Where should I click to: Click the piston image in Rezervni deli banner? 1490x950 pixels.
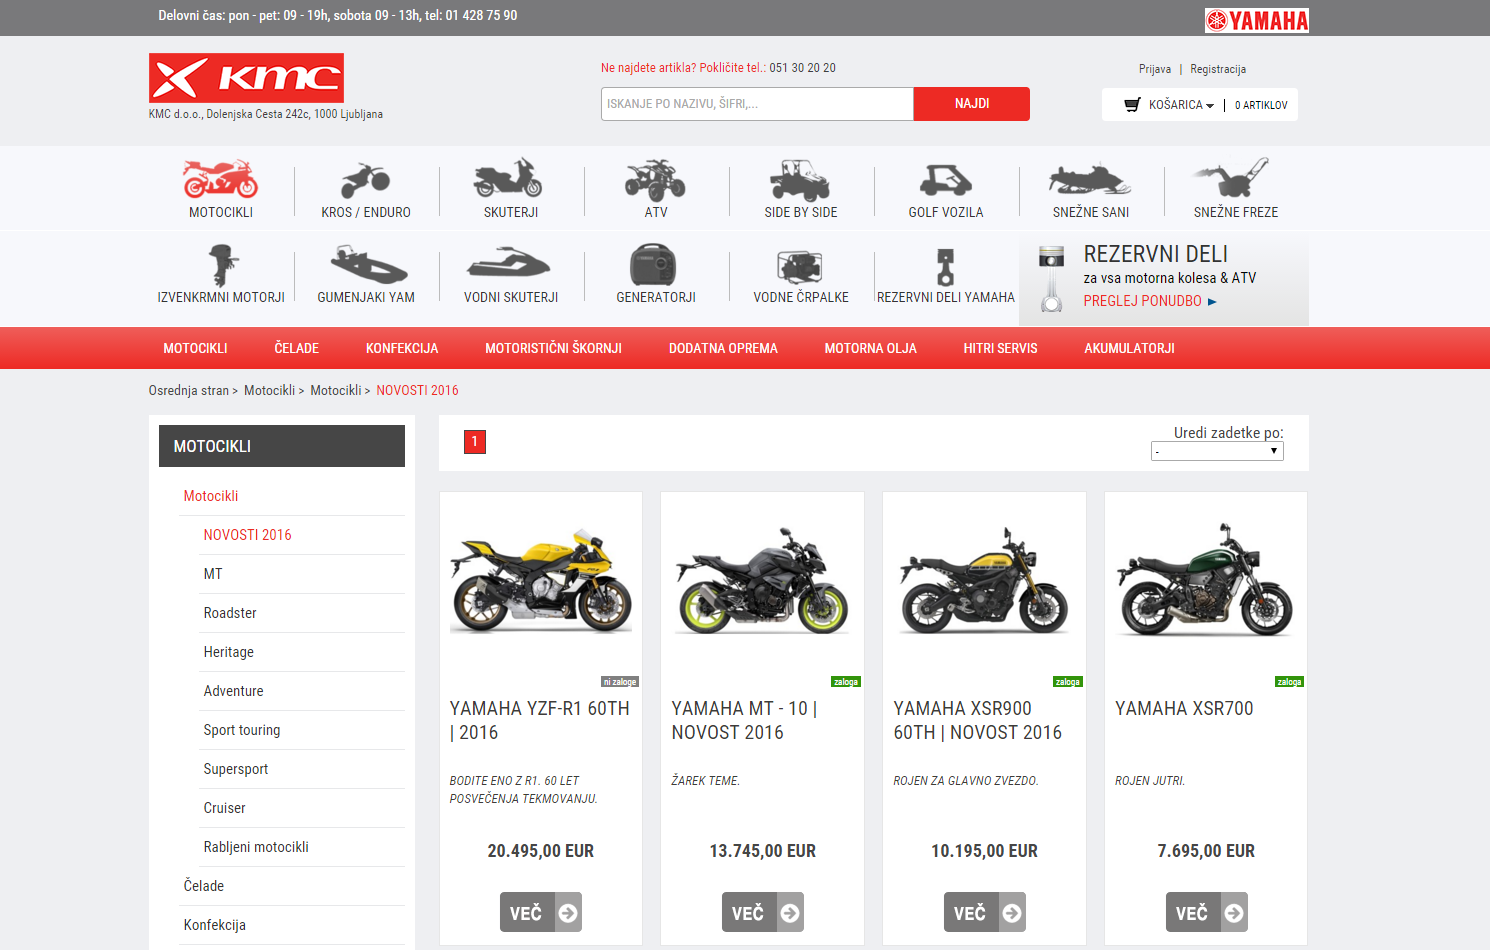[1050, 279]
